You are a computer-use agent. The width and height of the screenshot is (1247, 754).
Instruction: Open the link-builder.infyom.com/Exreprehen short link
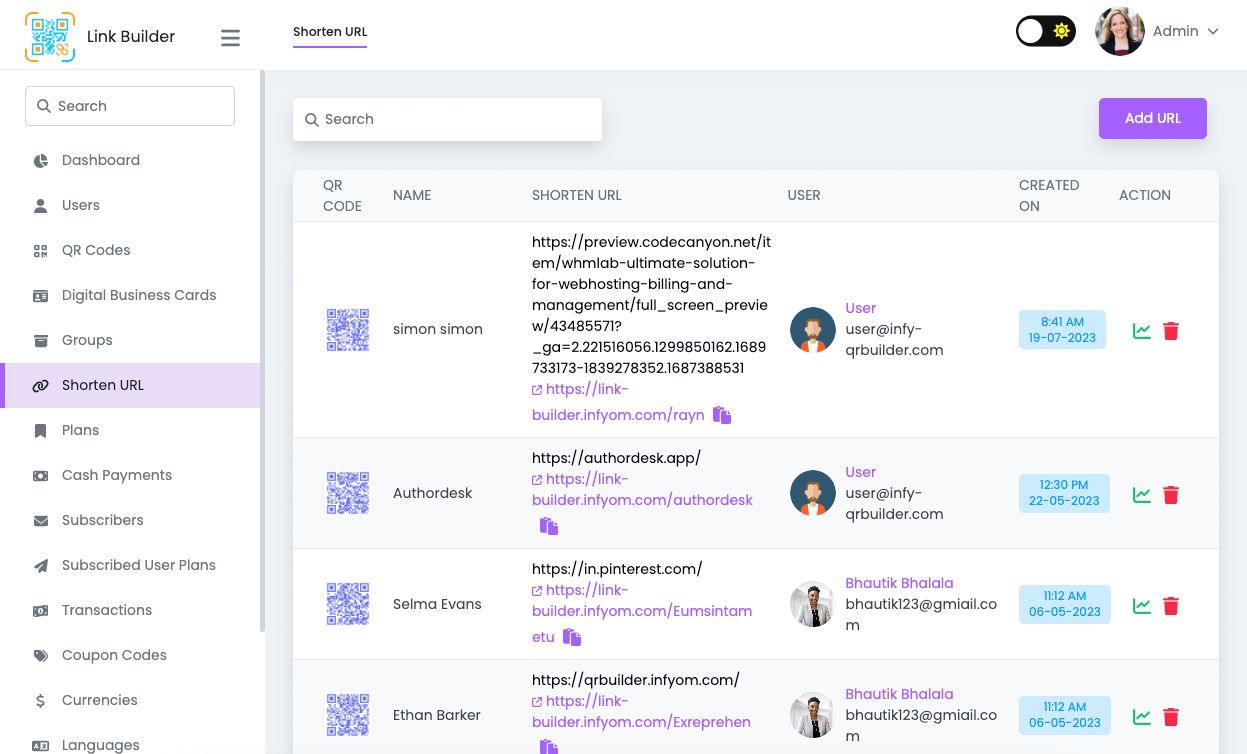point(642,711)
